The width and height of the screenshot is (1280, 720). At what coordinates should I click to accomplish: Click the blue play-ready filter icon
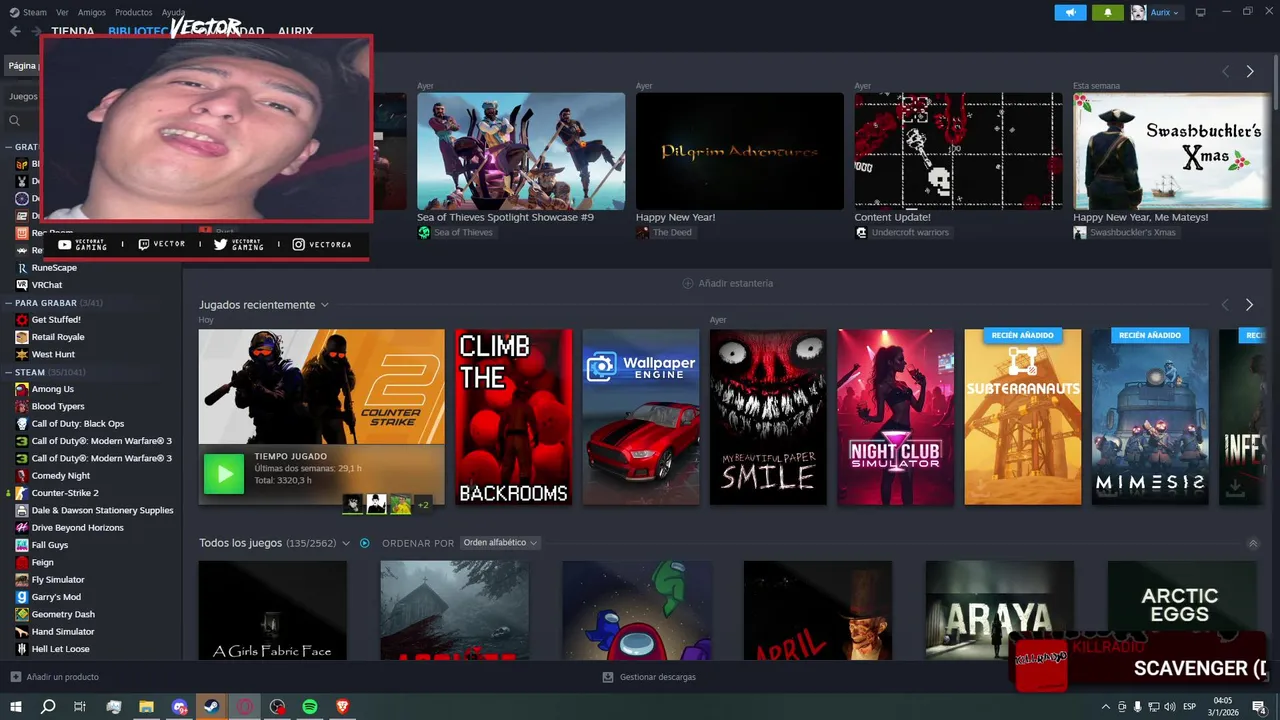(365, 543)
